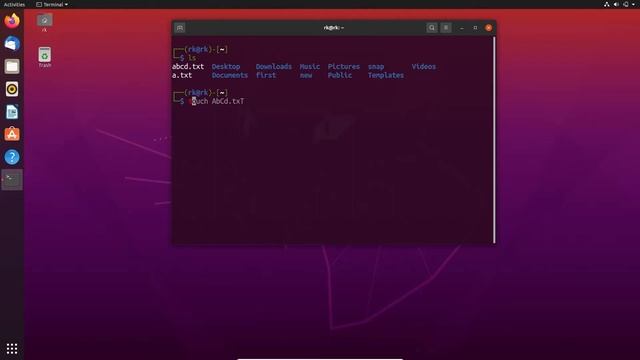This screenshot has width=640, height=360.
Task: Open the Activities overview
Action: 14,4
